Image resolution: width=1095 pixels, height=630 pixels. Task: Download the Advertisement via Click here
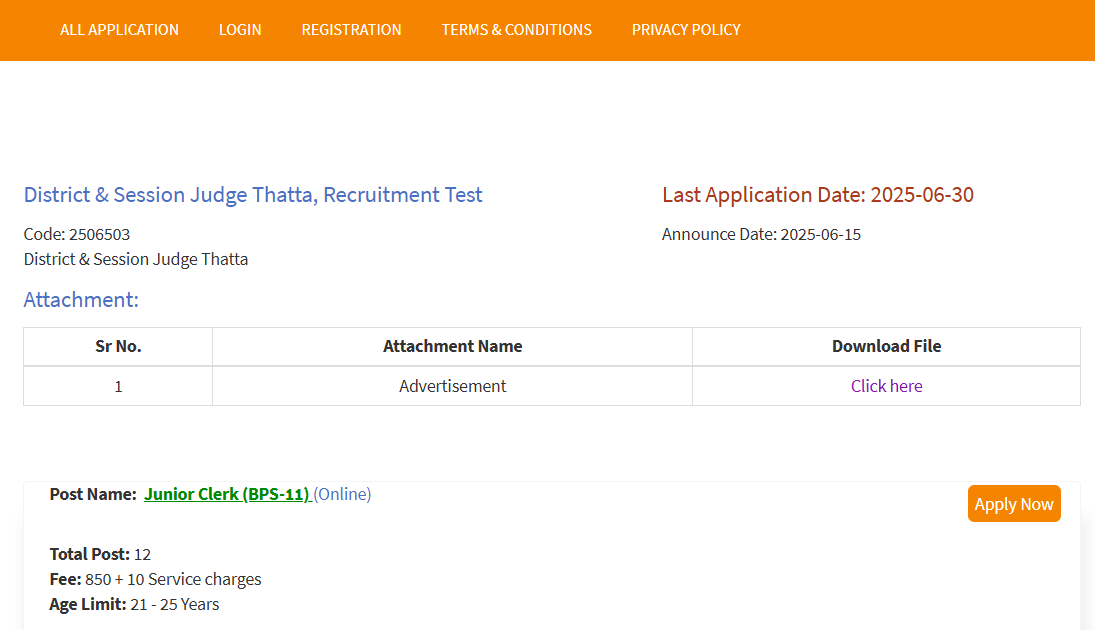886,386
